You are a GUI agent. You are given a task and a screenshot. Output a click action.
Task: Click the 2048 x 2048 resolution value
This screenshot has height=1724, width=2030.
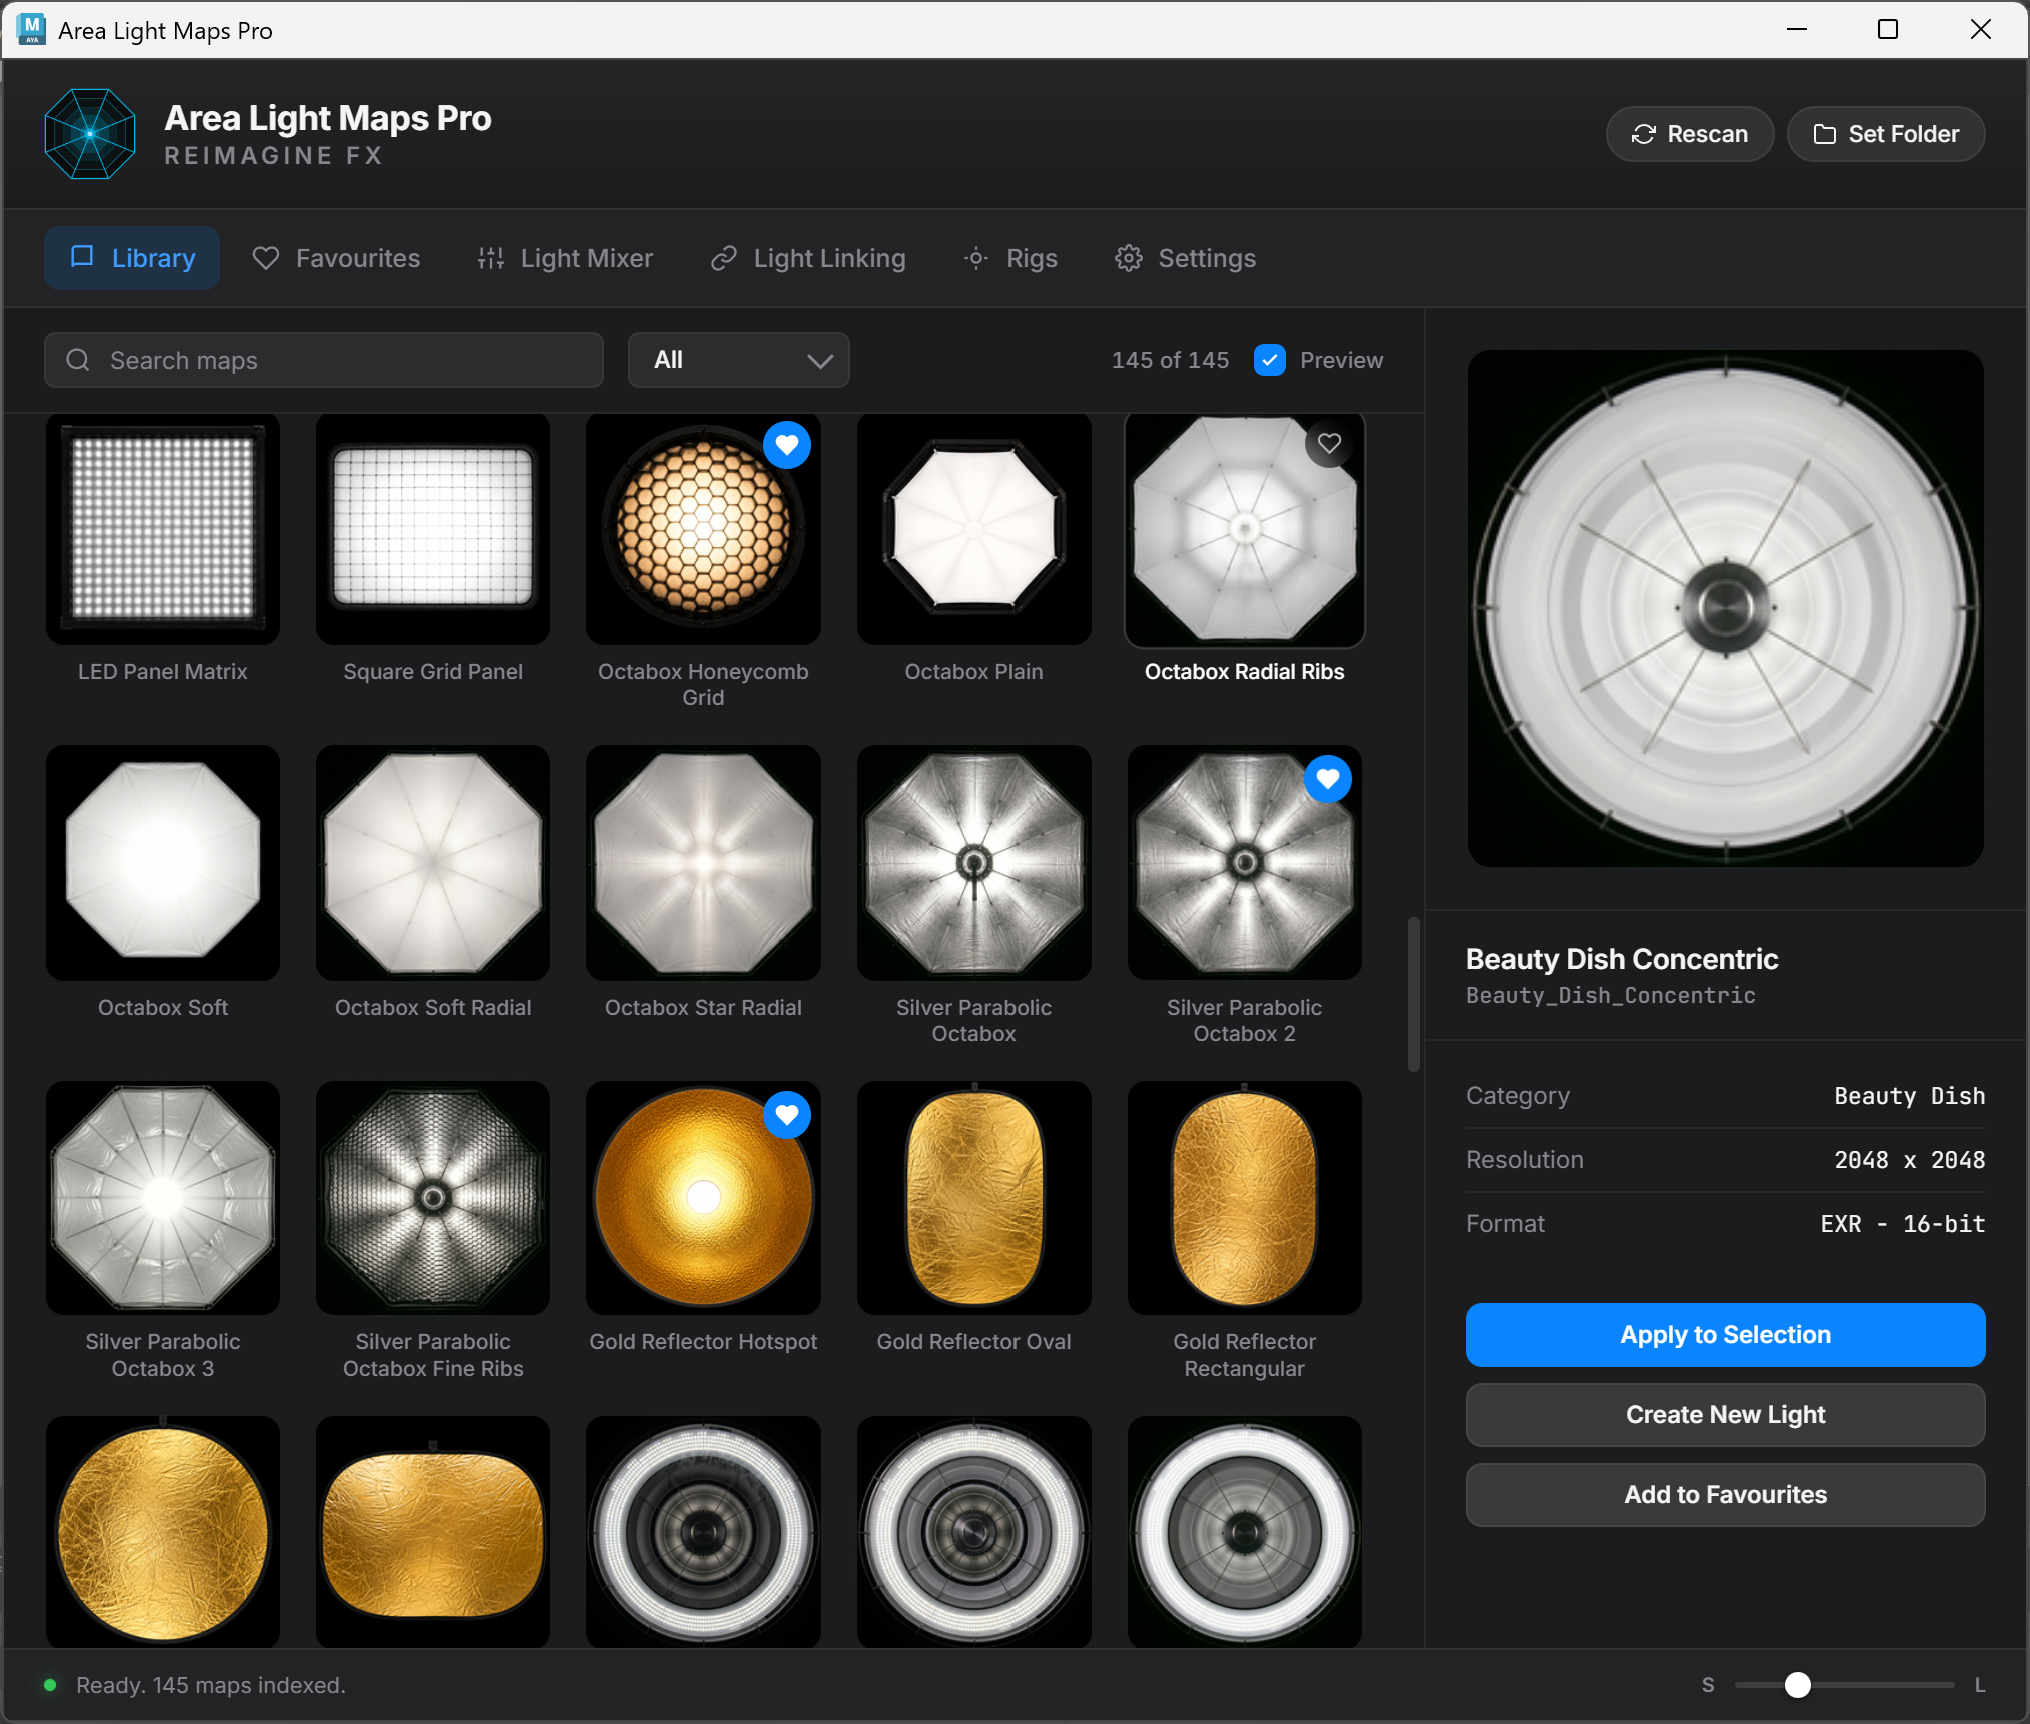point(1910,1160)
